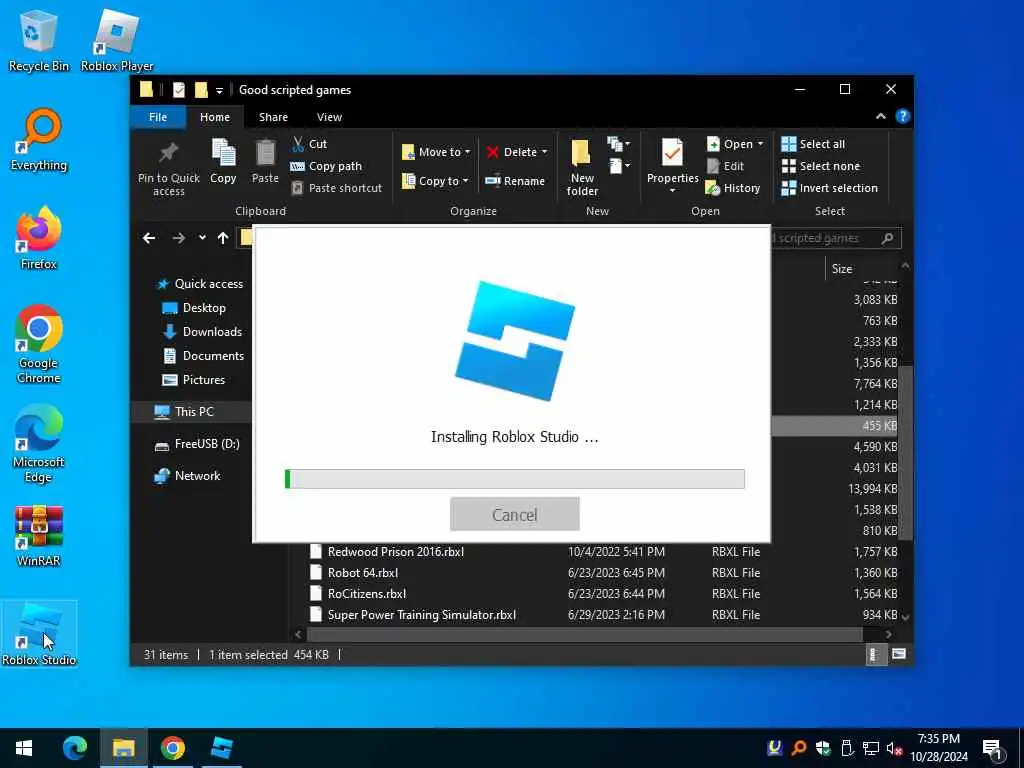The image size is (1024, 768).
Task: Select Network in navigation pane
Action: (187, 476)
